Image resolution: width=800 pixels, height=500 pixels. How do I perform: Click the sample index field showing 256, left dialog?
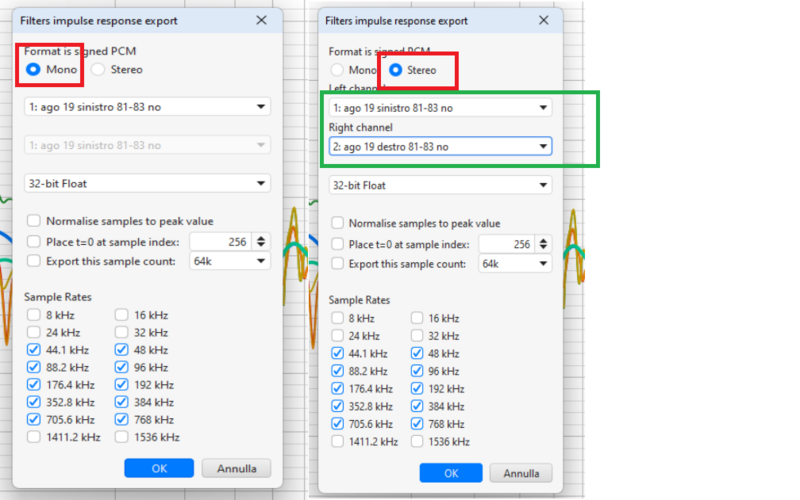coord(220,242)
